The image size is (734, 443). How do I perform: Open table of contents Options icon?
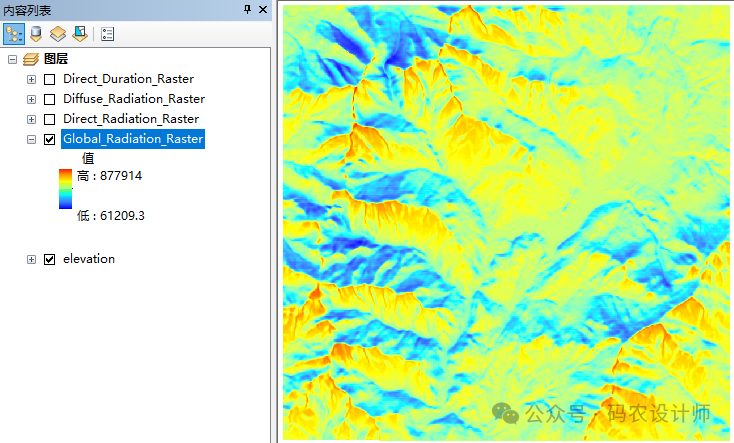(108, 33)
